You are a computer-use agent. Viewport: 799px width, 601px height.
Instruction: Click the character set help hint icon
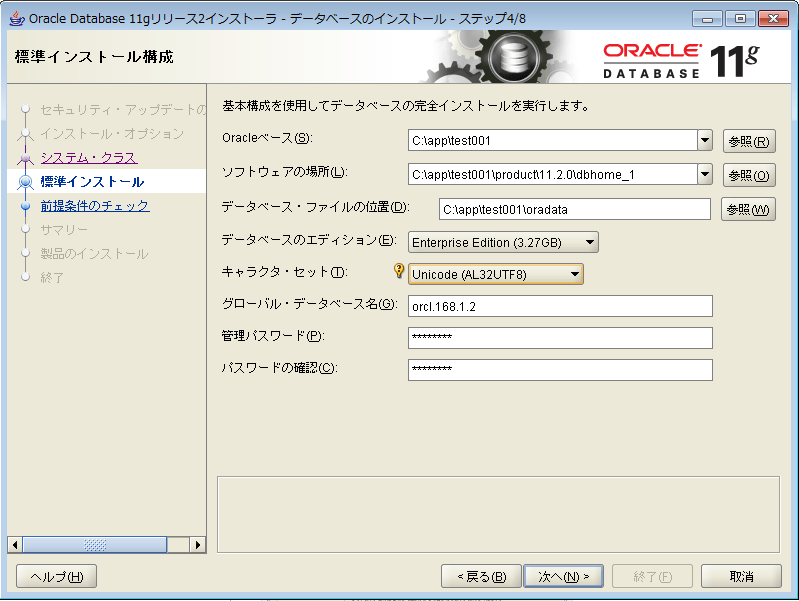pyautogui.click(x=399, y=271)
